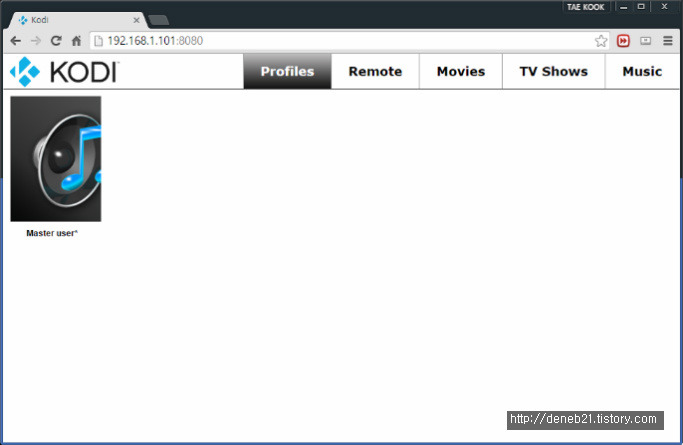
Task: Open a new browser tab
Action: pyautogui.click(x=158, y=20)
